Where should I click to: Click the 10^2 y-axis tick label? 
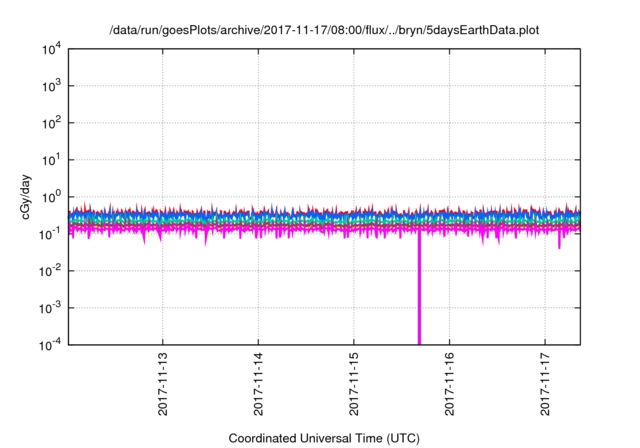[x=51, y=123]
